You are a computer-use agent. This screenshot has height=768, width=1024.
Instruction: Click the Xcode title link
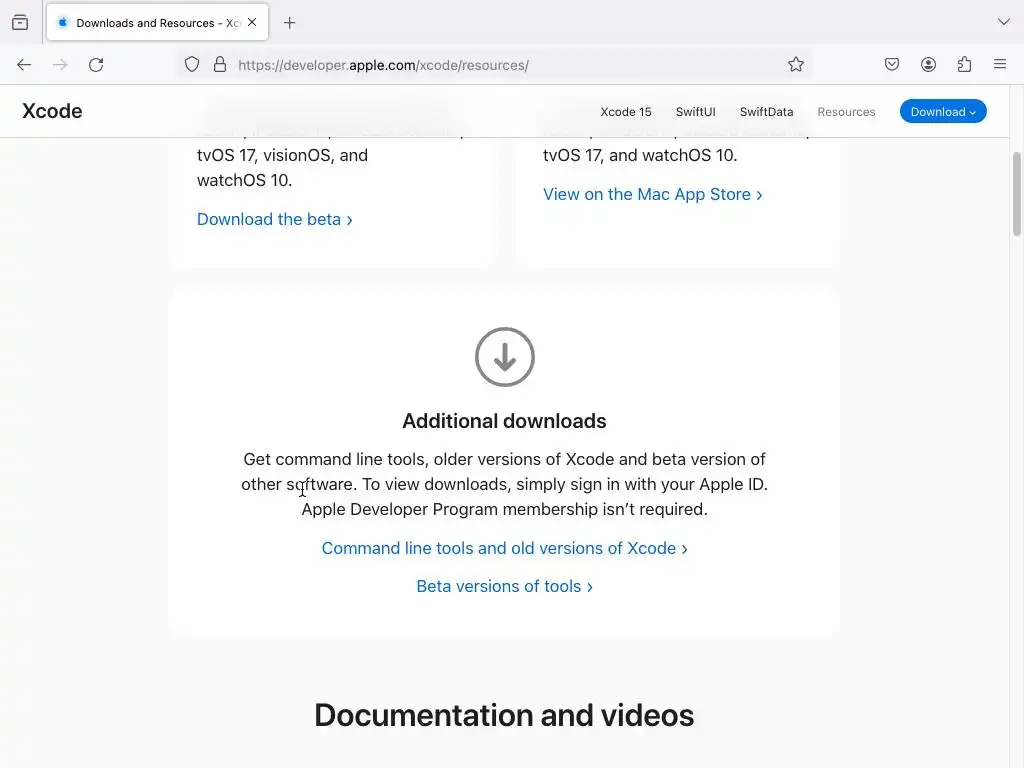click(x=52, y=111)
